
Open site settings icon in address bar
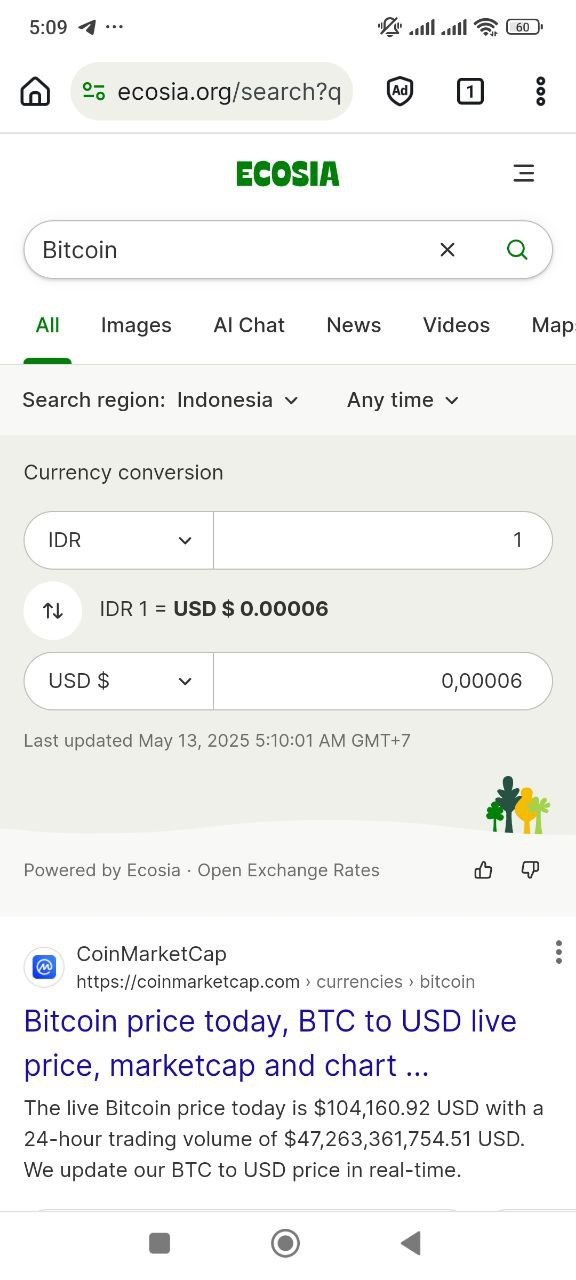[x=94, y=92]
